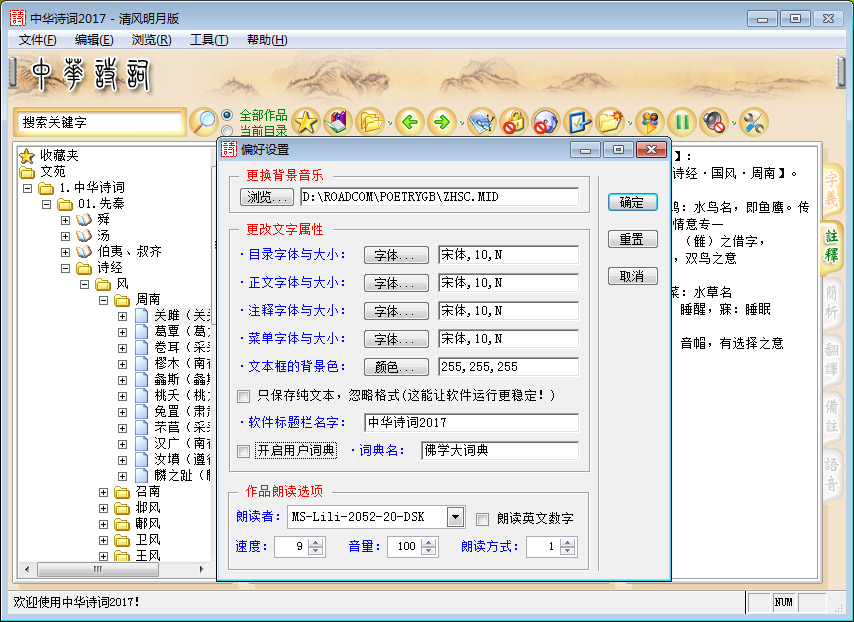Click 取消 to cancel preferences
Screen dimensions: 854x622
(632, 276)
